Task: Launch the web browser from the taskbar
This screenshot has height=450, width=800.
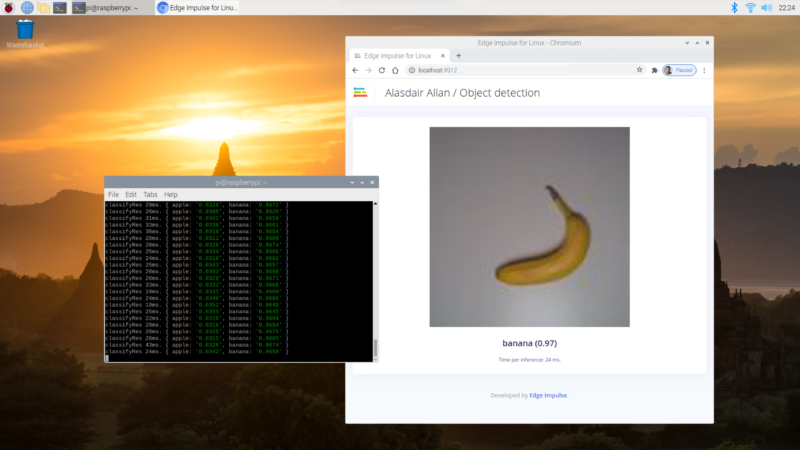Action: (27, 8)
